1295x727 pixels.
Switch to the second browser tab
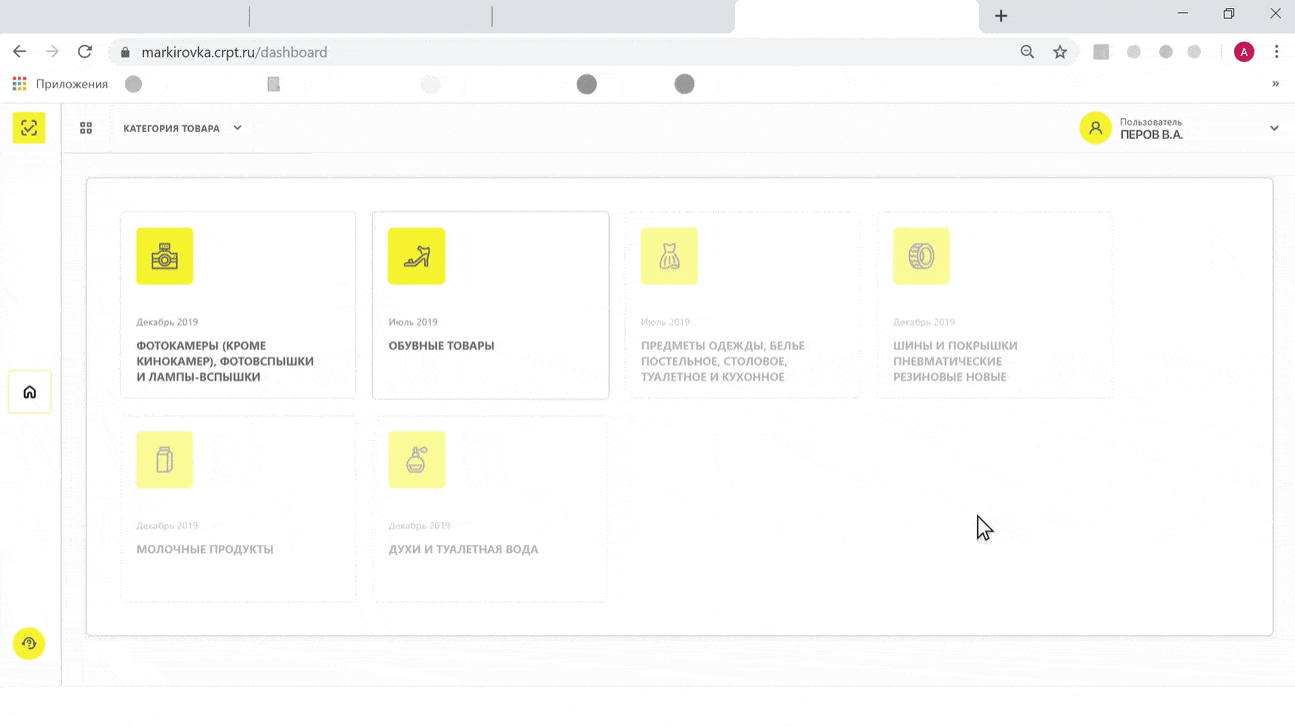[x=371, y=16]
